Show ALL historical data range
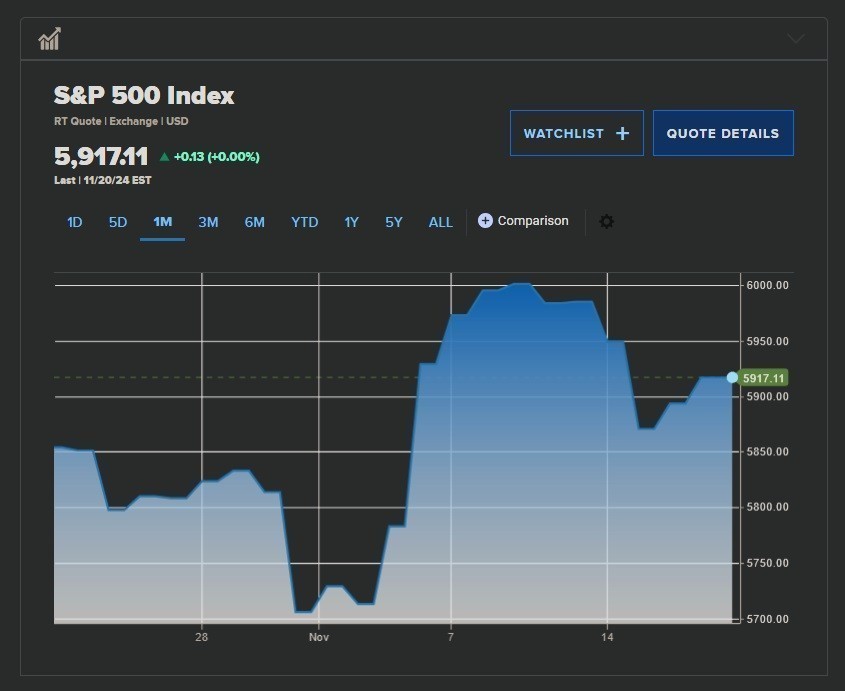The width and height of the screenshot is (845, 691). 440,222
